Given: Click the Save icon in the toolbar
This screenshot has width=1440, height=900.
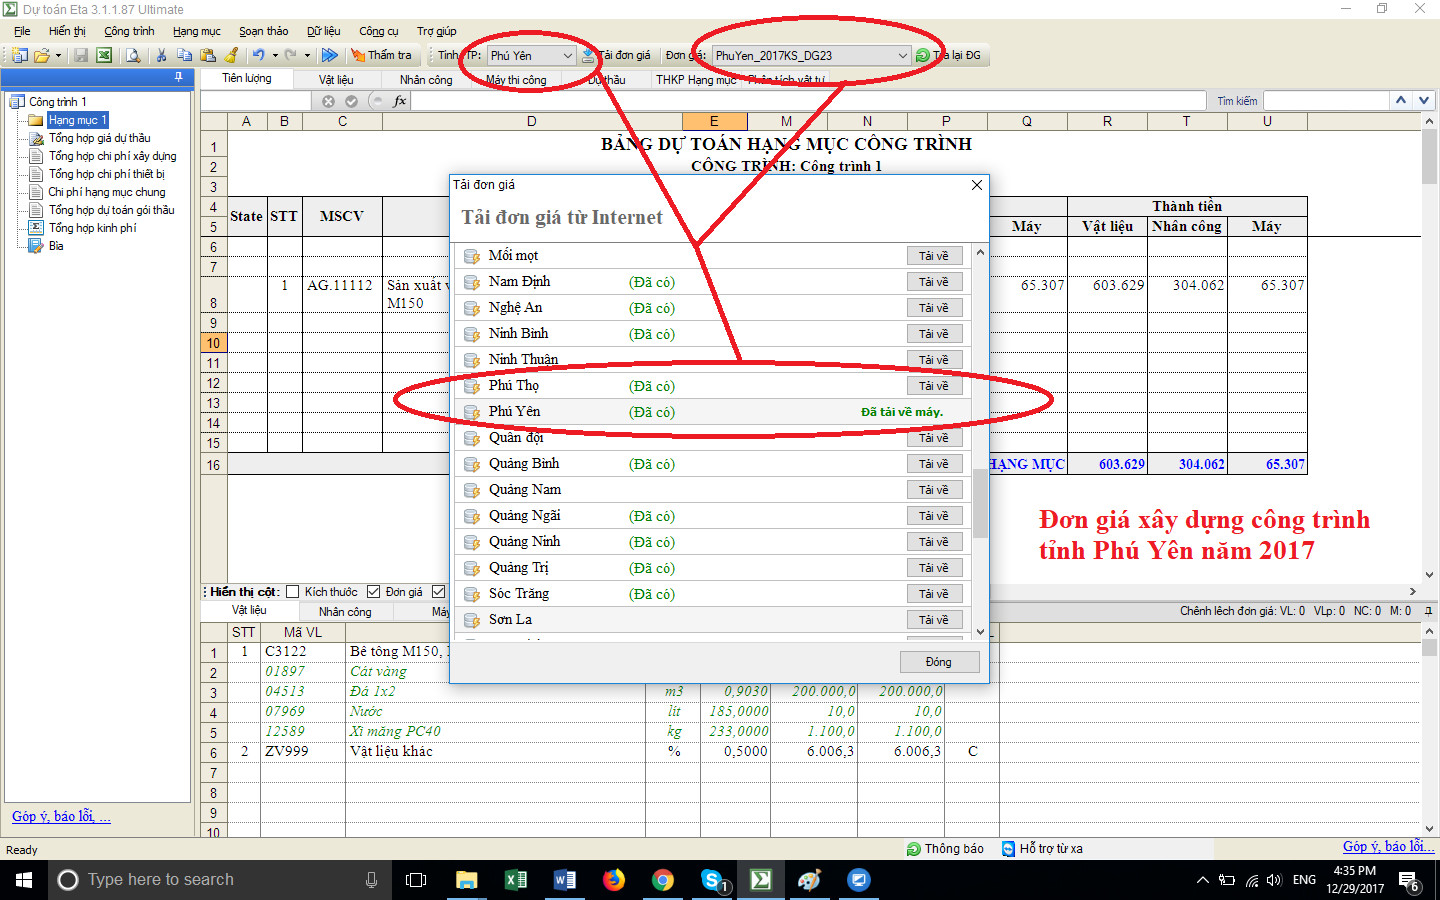Looking at the screenshot, I should coord(81,56).
